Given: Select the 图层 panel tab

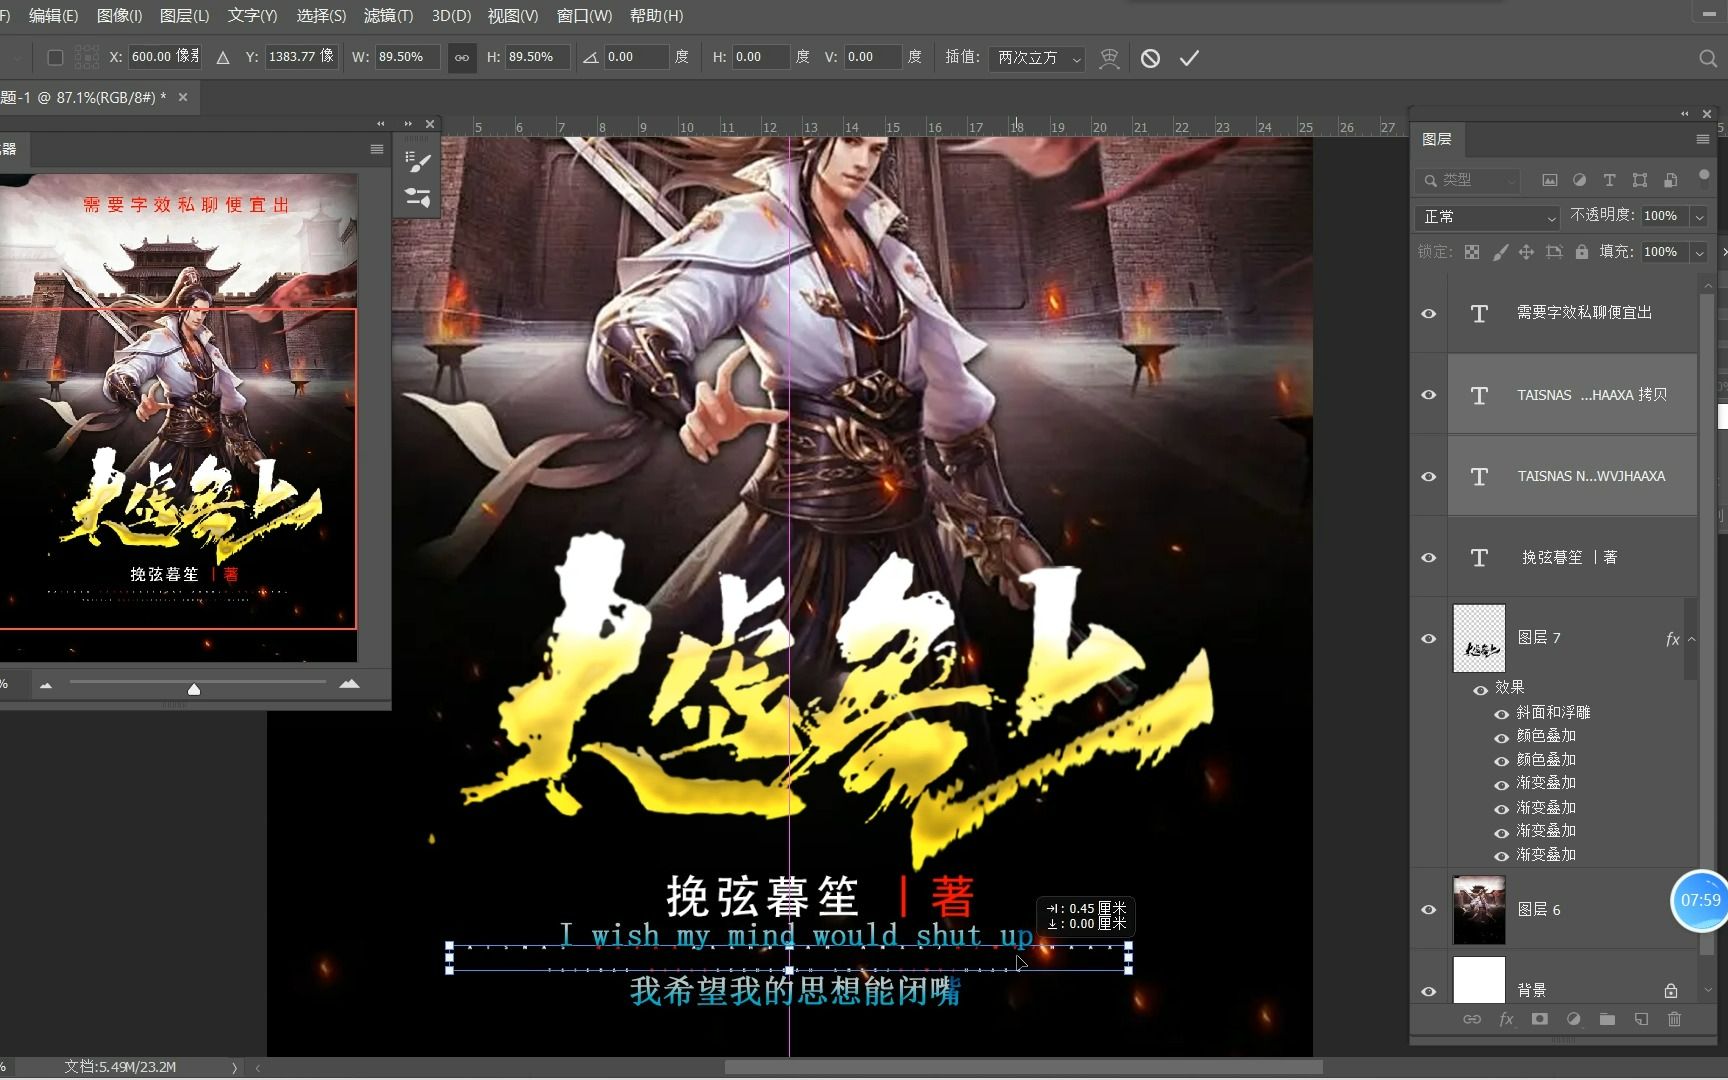Looking at the screenshot, I should click(x=1437, y=139).
